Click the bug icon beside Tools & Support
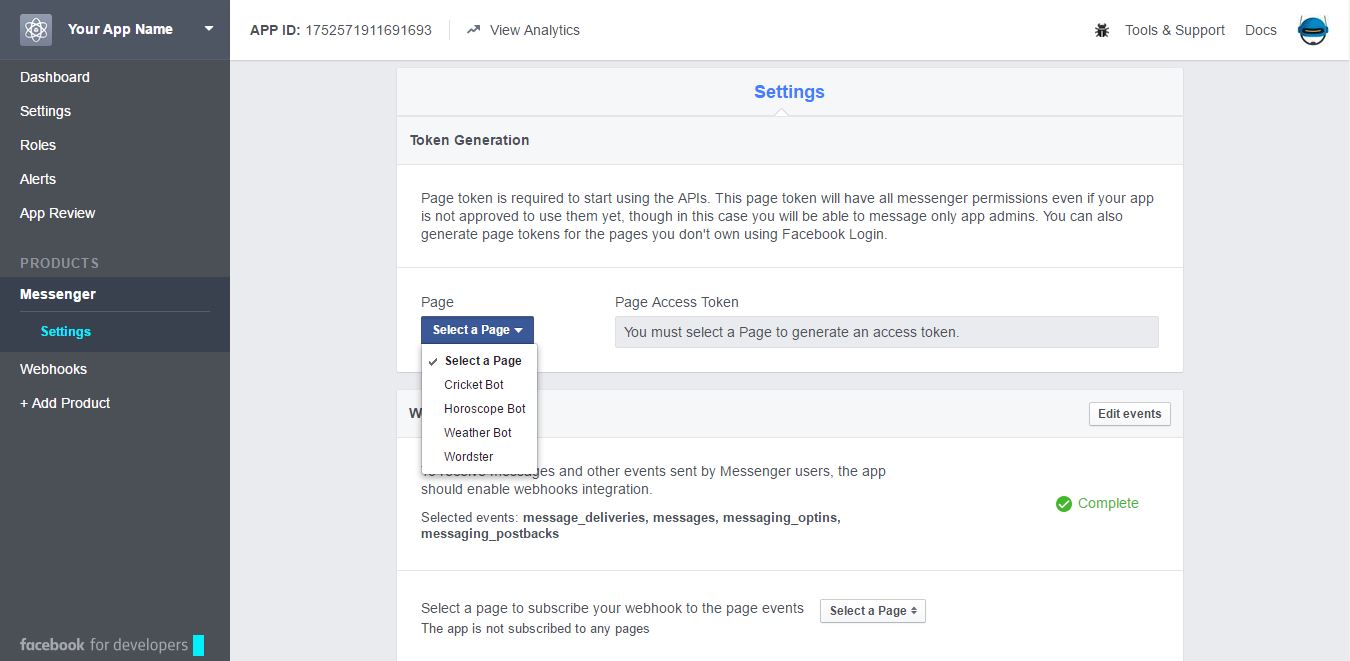Screen dimensions: 1350x661 tap(1102, 30)
